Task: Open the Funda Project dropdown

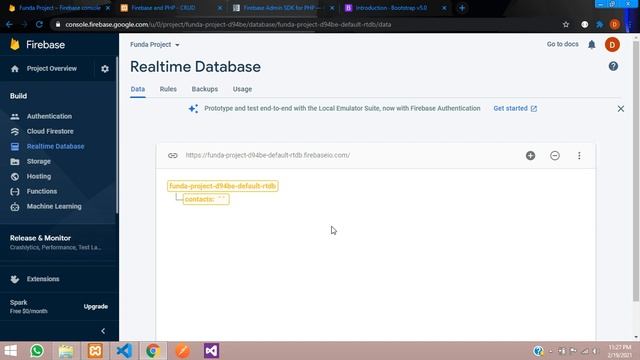Action: 155,44
